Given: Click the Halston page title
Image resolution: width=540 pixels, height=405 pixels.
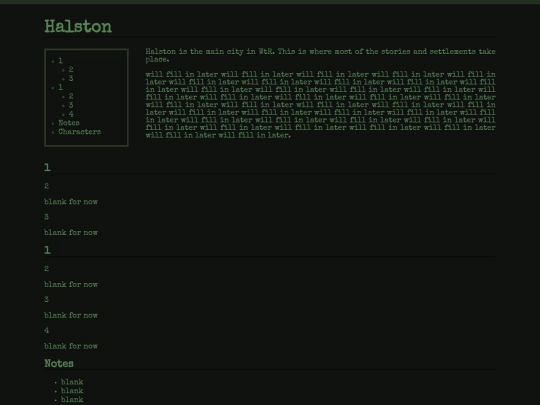Looking at the screenshot, I should [78, 27].
